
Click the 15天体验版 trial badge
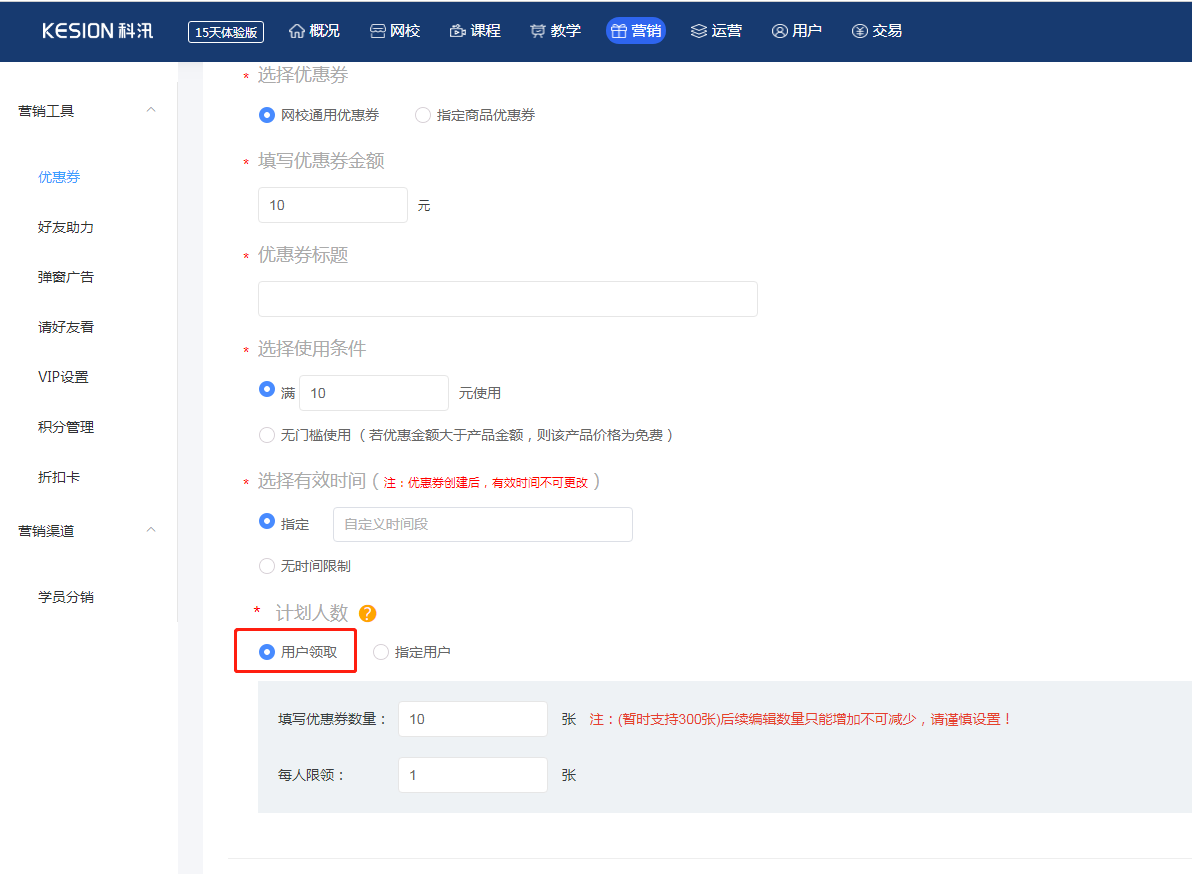(x=226, y=32)
